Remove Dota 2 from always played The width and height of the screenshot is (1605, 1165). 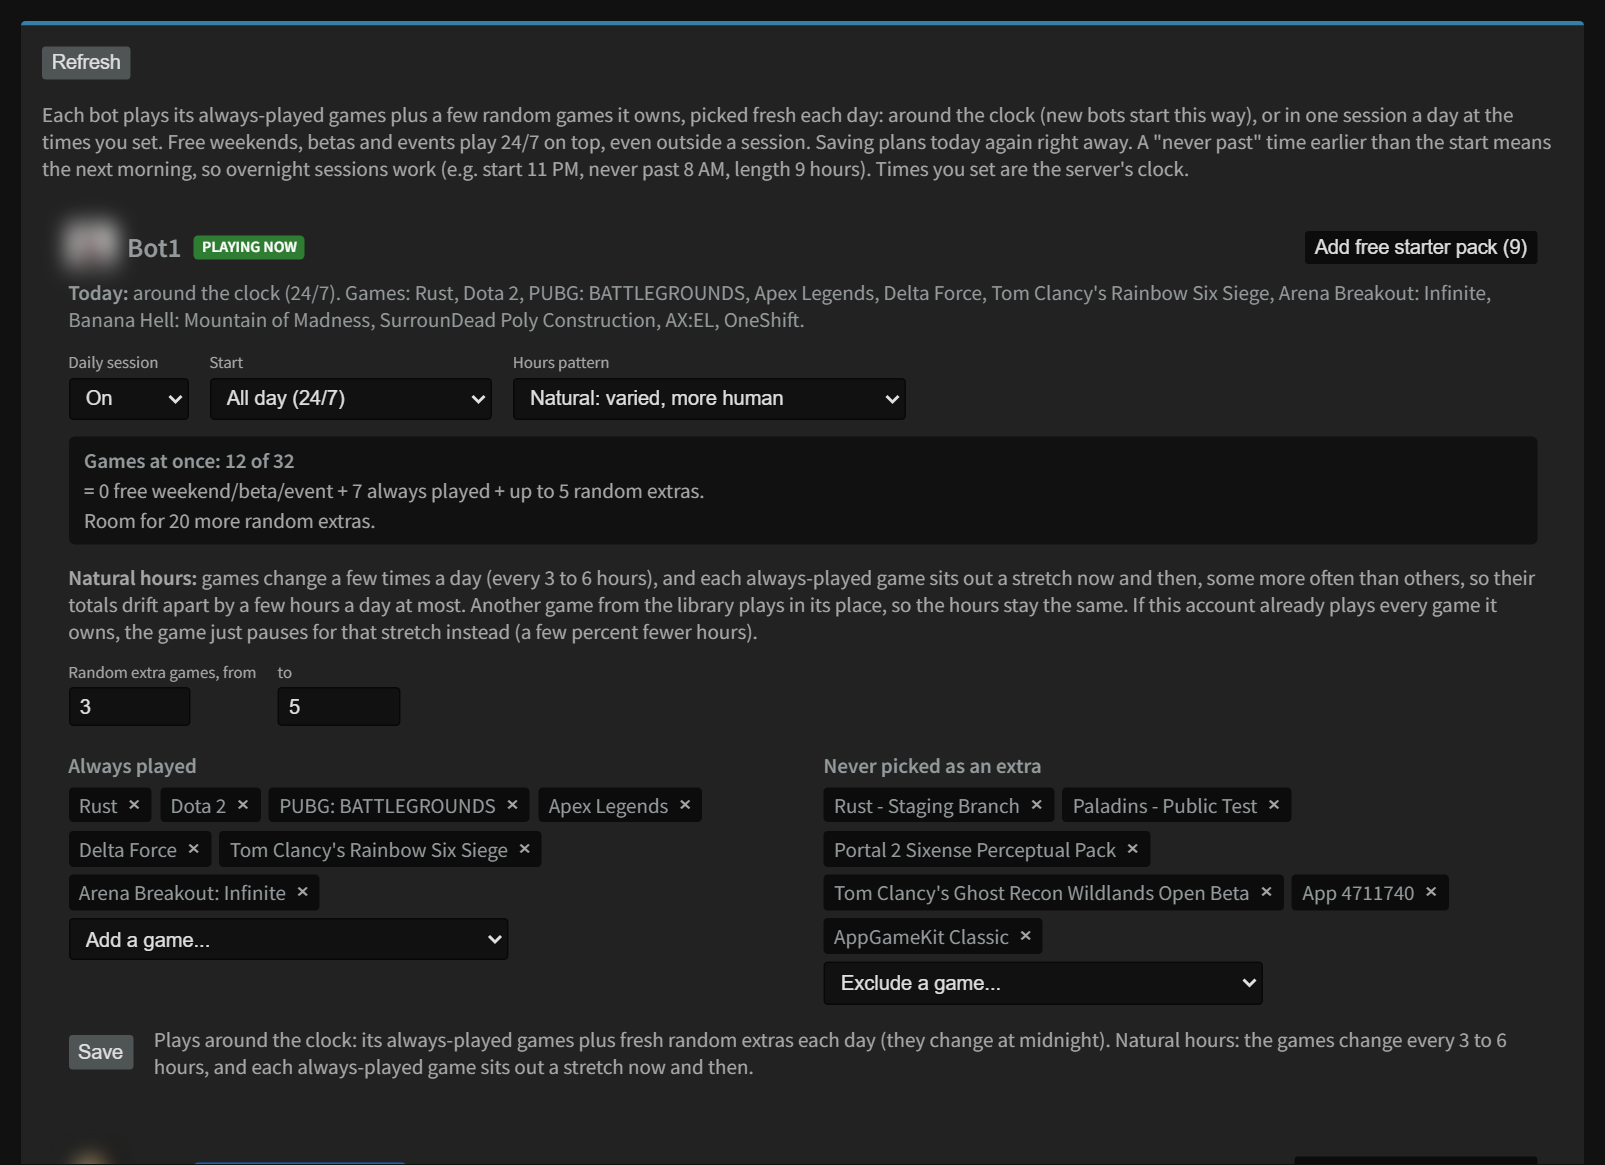point(243,805)
